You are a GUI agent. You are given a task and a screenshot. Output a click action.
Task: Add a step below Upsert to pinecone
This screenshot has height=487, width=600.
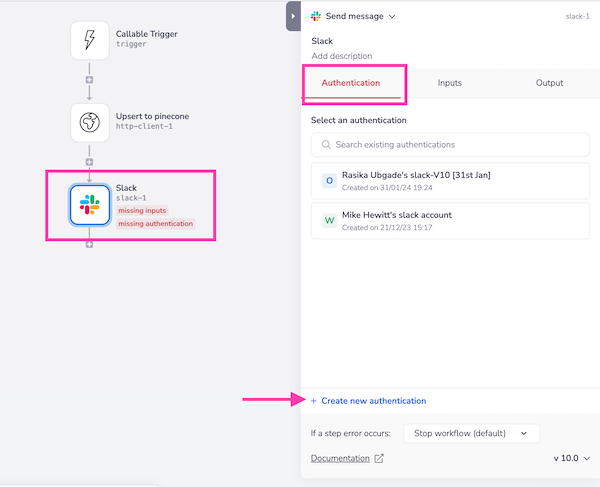coord(89,162)
